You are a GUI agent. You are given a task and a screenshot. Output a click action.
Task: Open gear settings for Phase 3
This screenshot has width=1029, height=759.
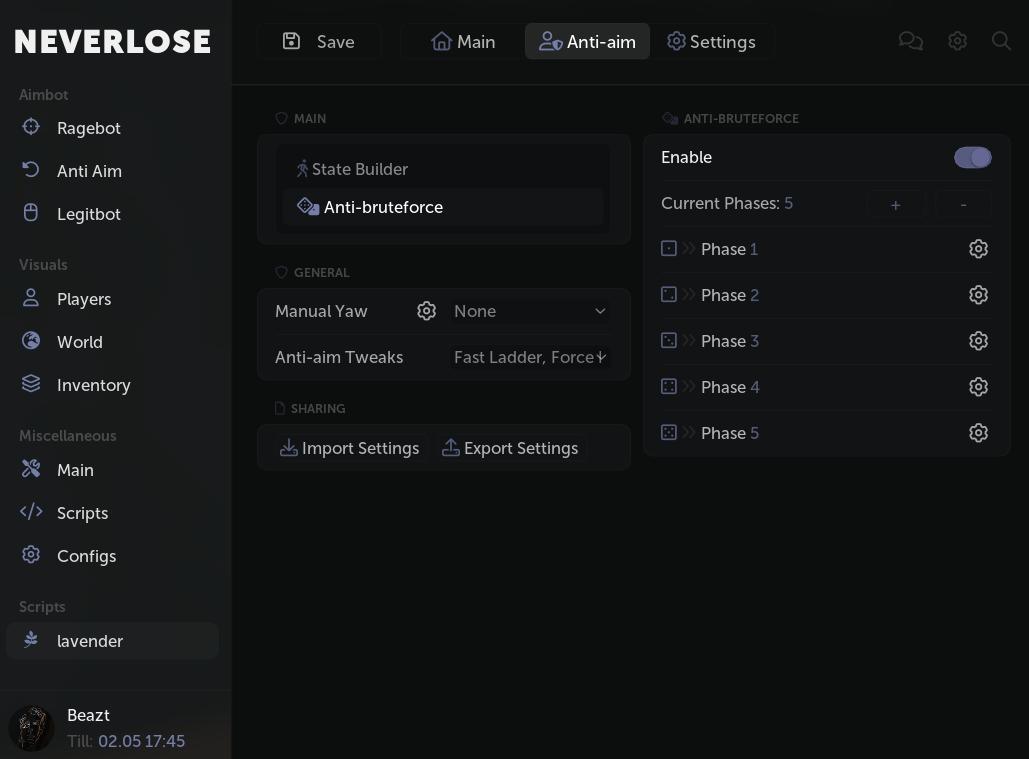[978, 341]
